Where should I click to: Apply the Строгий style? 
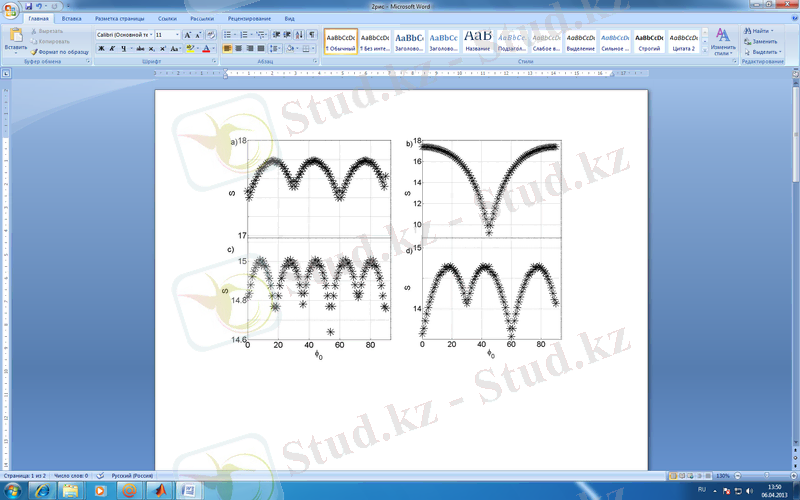649,41
